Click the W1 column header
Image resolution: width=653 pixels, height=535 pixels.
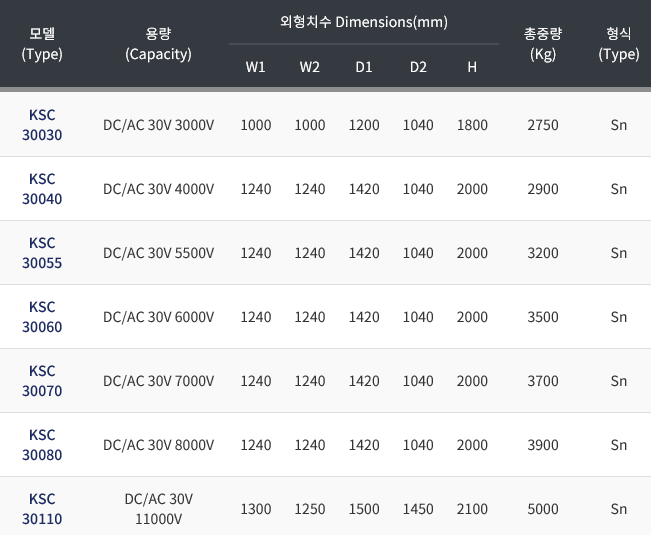point(256,68)
